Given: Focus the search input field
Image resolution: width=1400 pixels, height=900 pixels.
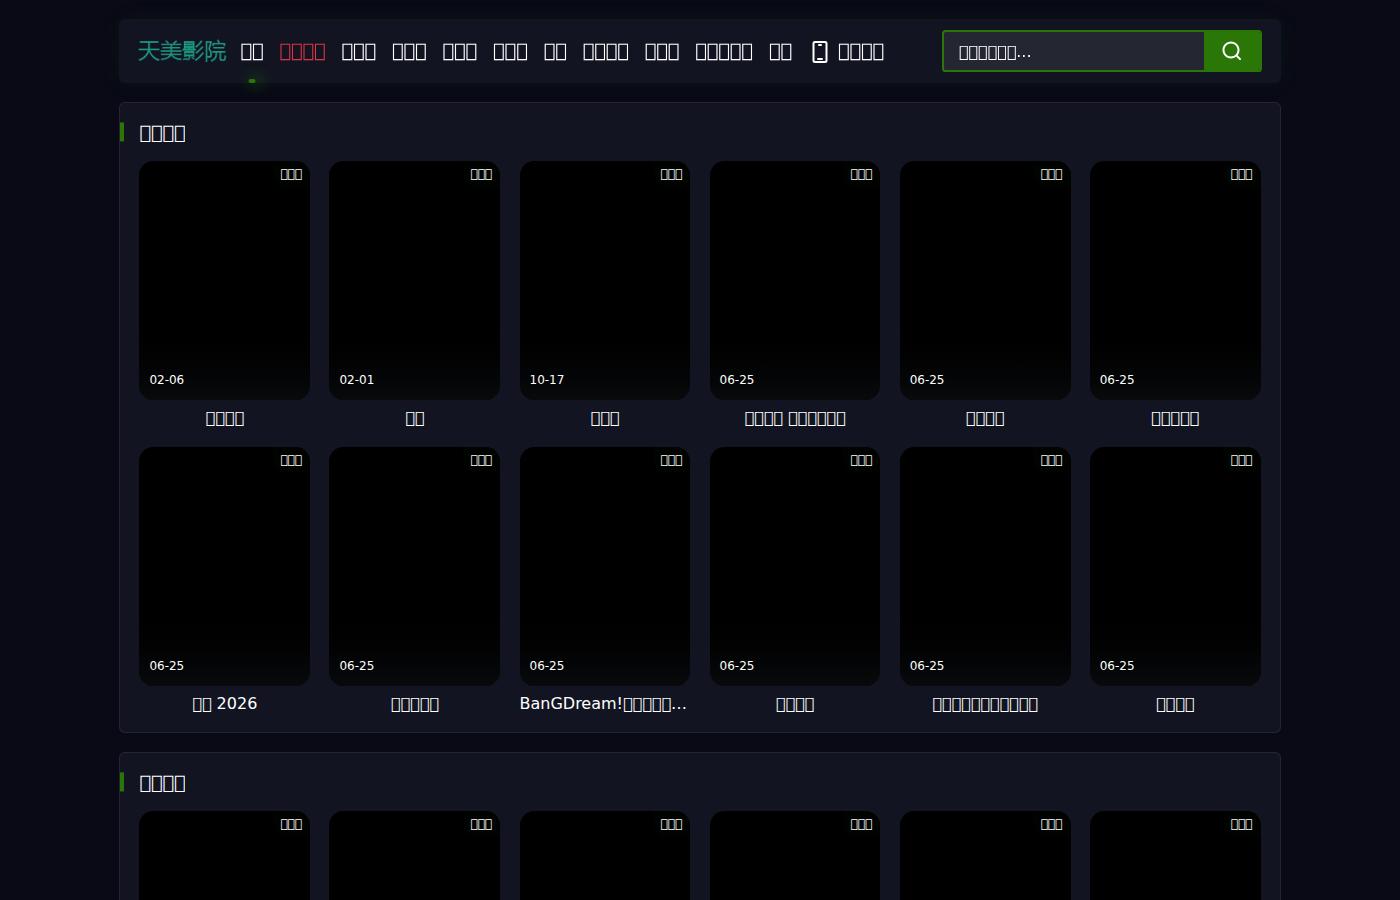Looking at the screenshot, I should tap(1073, 51).
